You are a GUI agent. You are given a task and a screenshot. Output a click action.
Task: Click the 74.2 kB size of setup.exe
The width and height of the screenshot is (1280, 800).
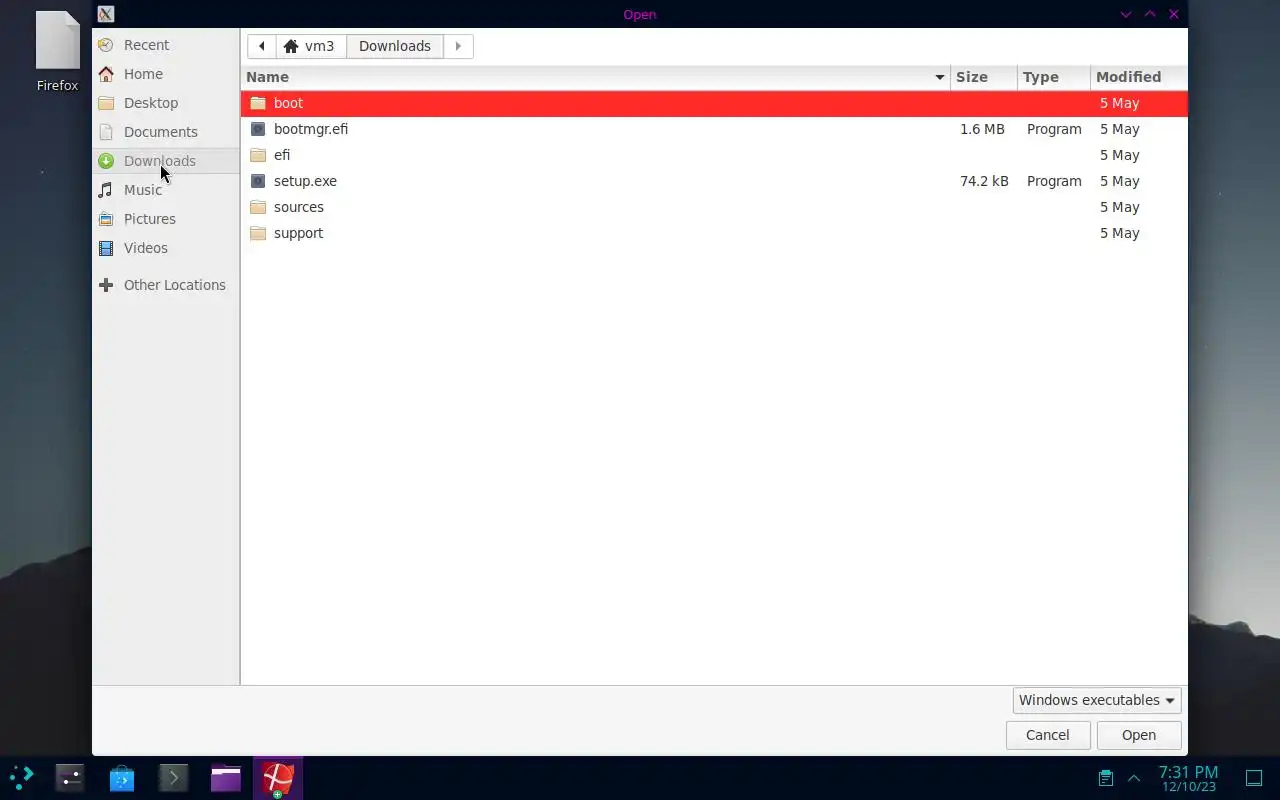click(x=984, y=181)
